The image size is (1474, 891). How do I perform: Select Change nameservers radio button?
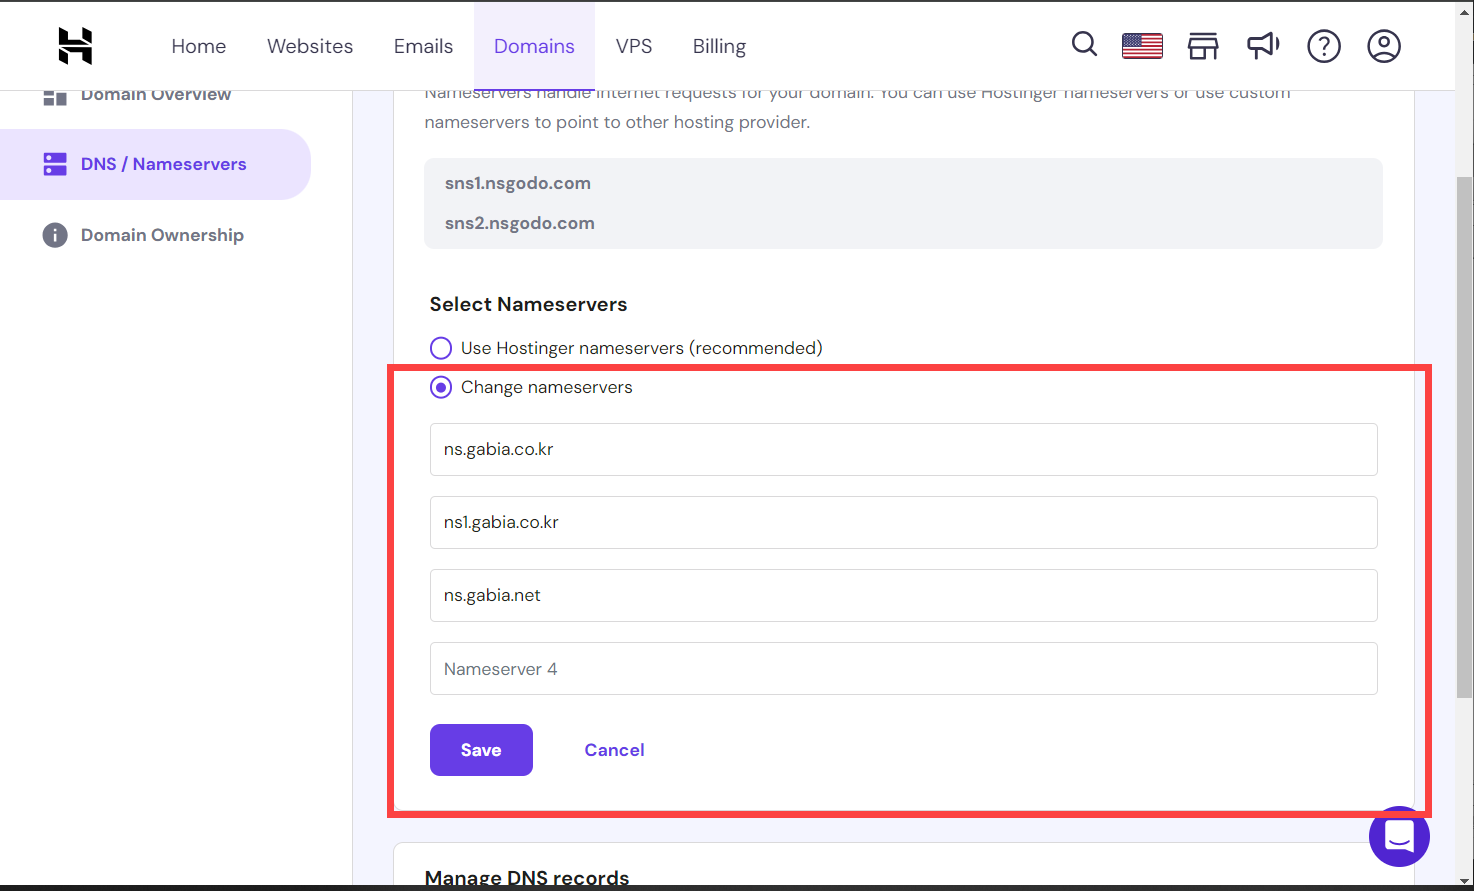pyautogui.click(x=441, y=387)
